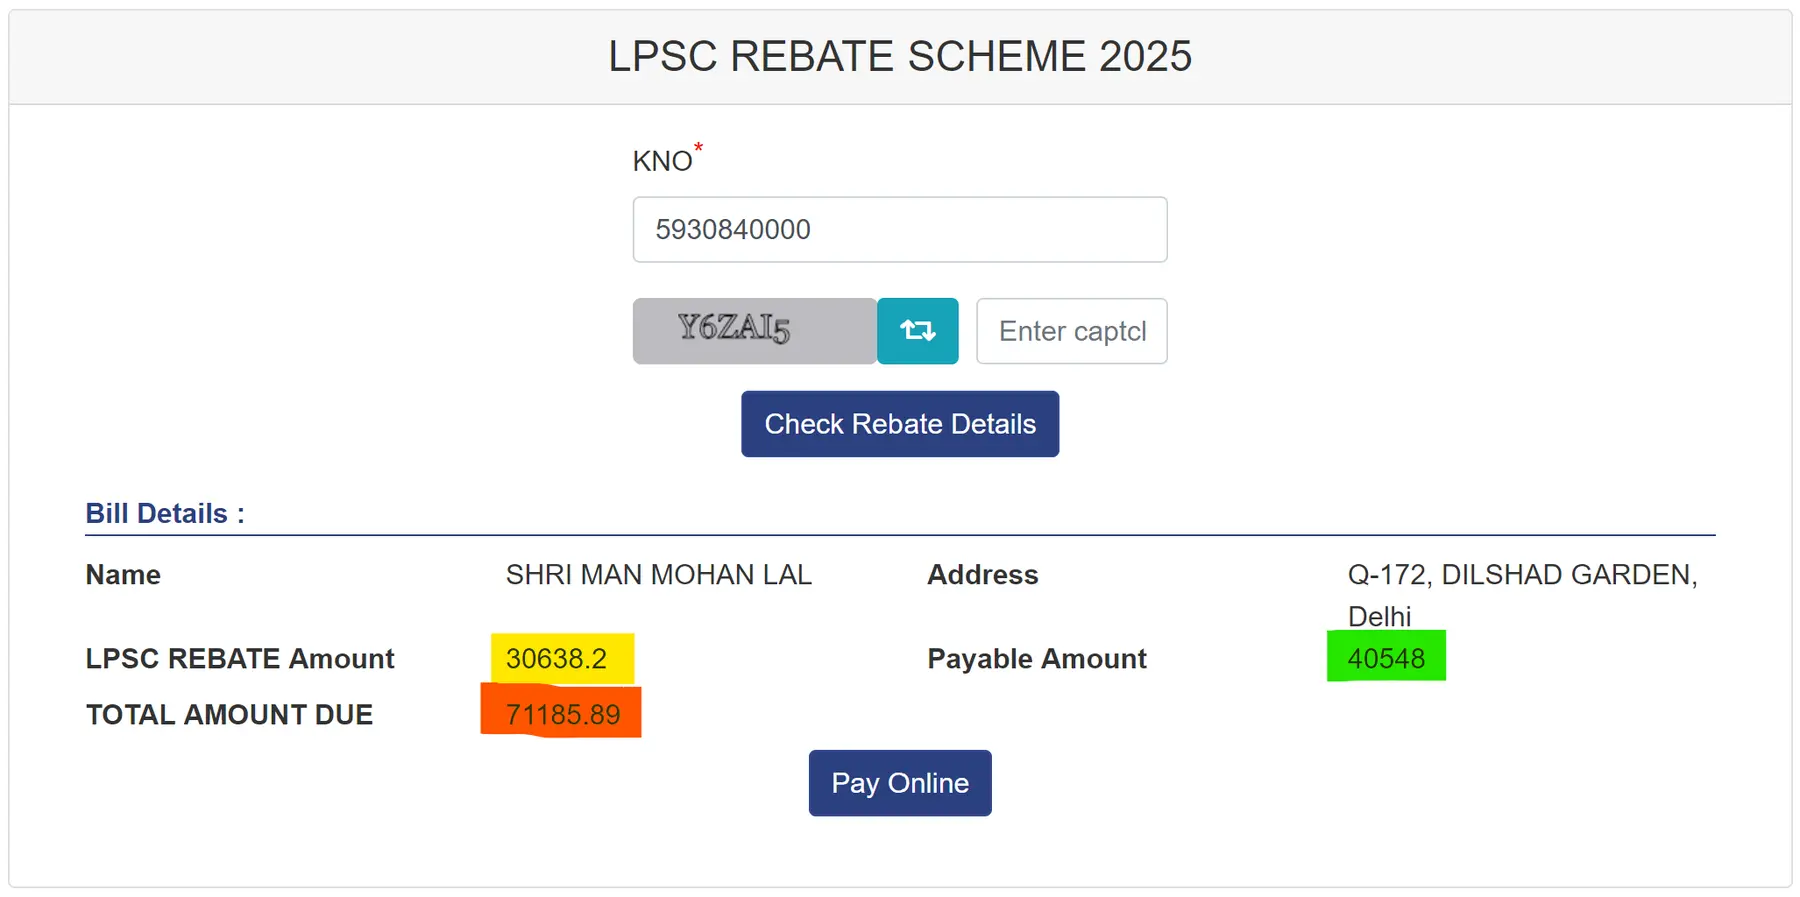Click the bold Name label
This screenshot has height=897, width=1800.
[123, 575]
